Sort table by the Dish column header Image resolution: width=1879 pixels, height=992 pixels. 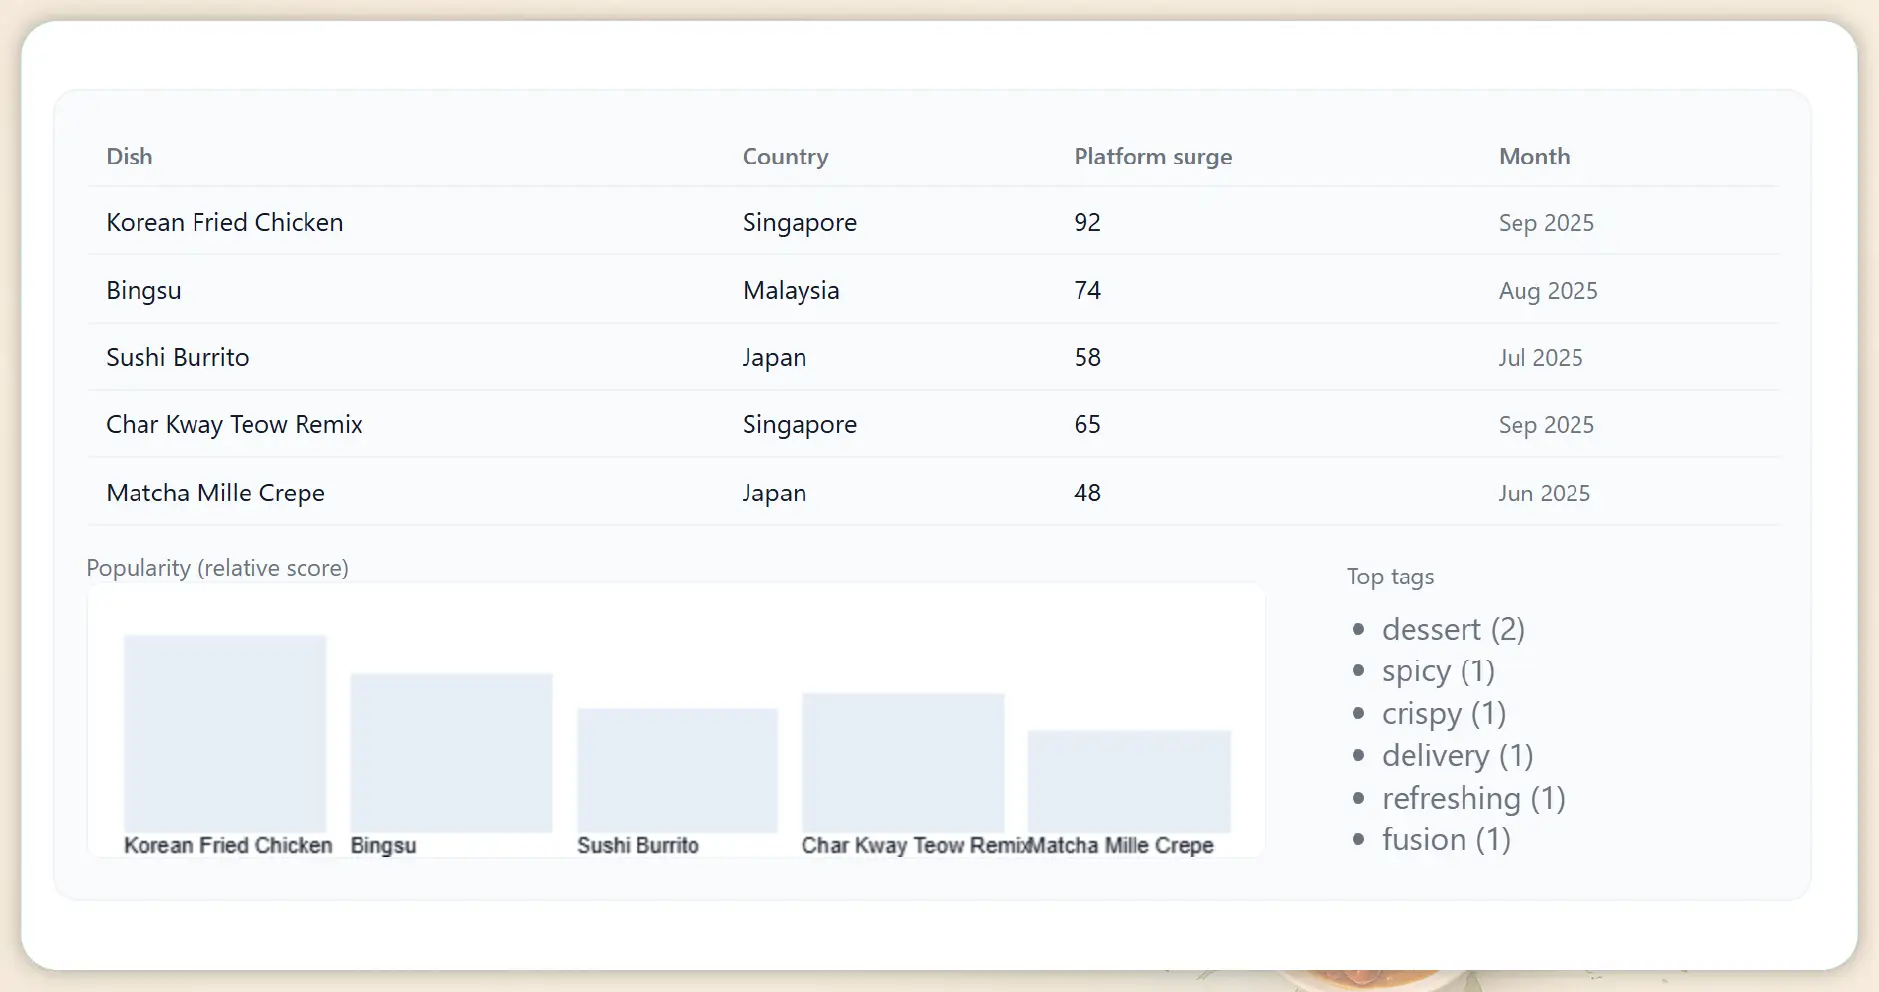[129, 156]
